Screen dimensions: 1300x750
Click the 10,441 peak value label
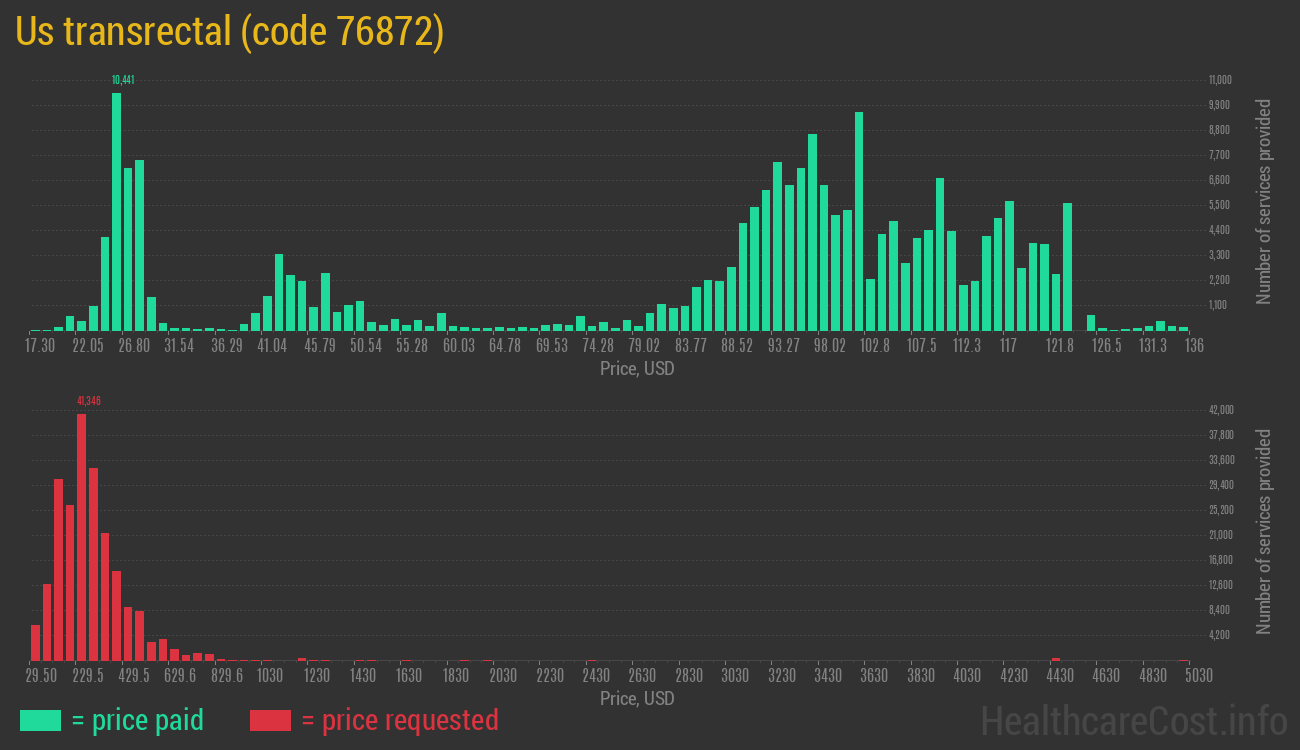[123, 80]
